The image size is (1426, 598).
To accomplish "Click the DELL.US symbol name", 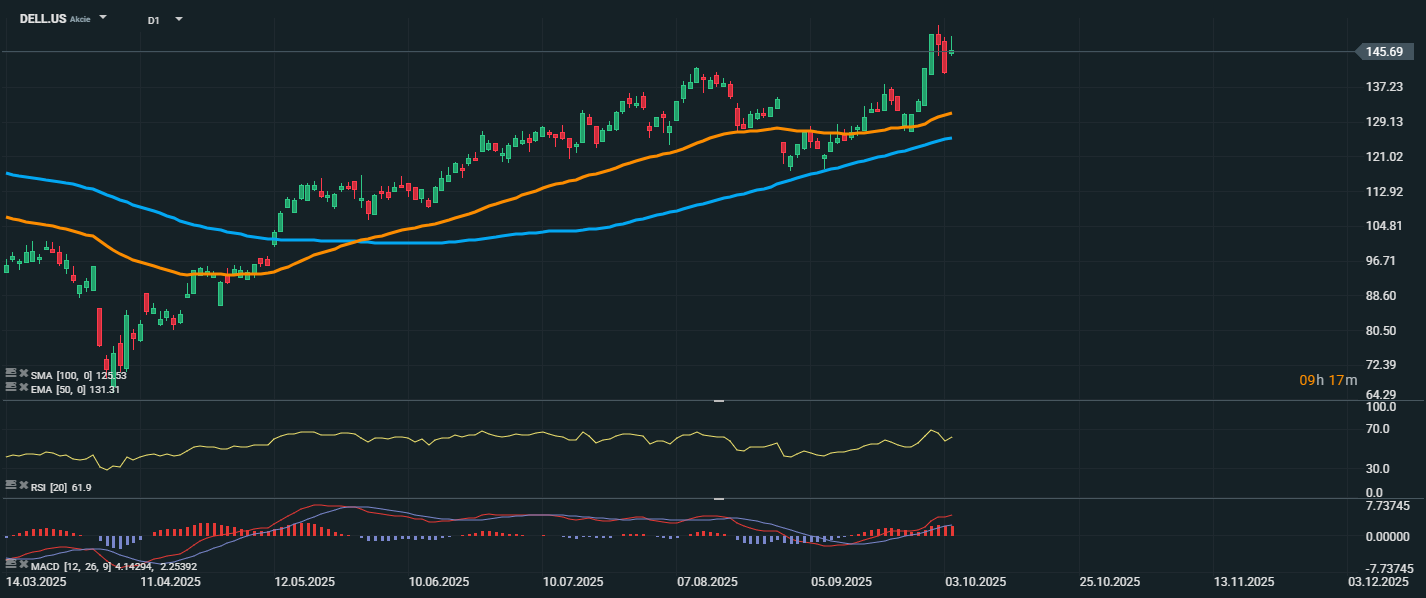I will point(42,19).
